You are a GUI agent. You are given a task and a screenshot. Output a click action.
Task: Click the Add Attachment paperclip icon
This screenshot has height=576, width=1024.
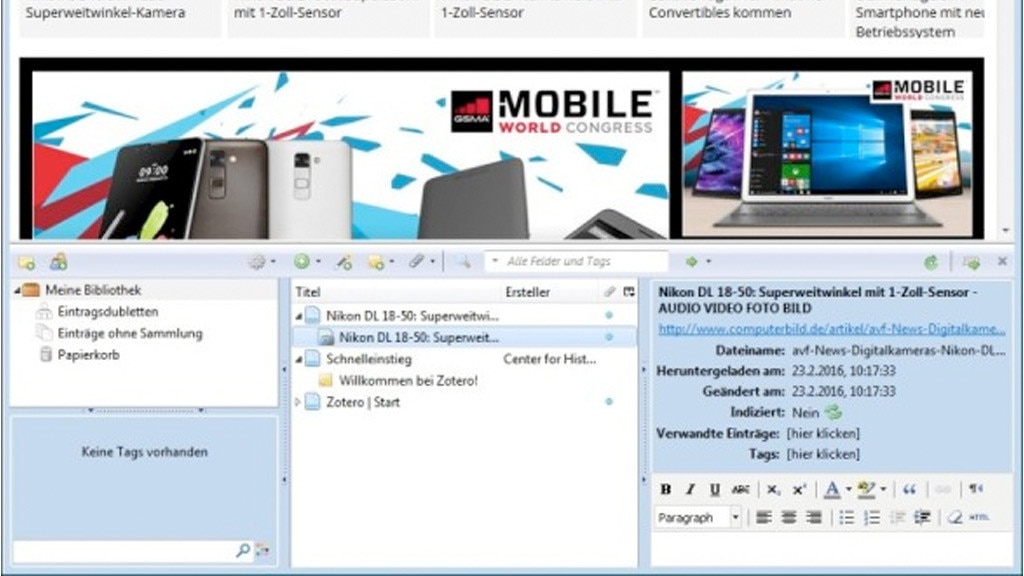(416, 262)
